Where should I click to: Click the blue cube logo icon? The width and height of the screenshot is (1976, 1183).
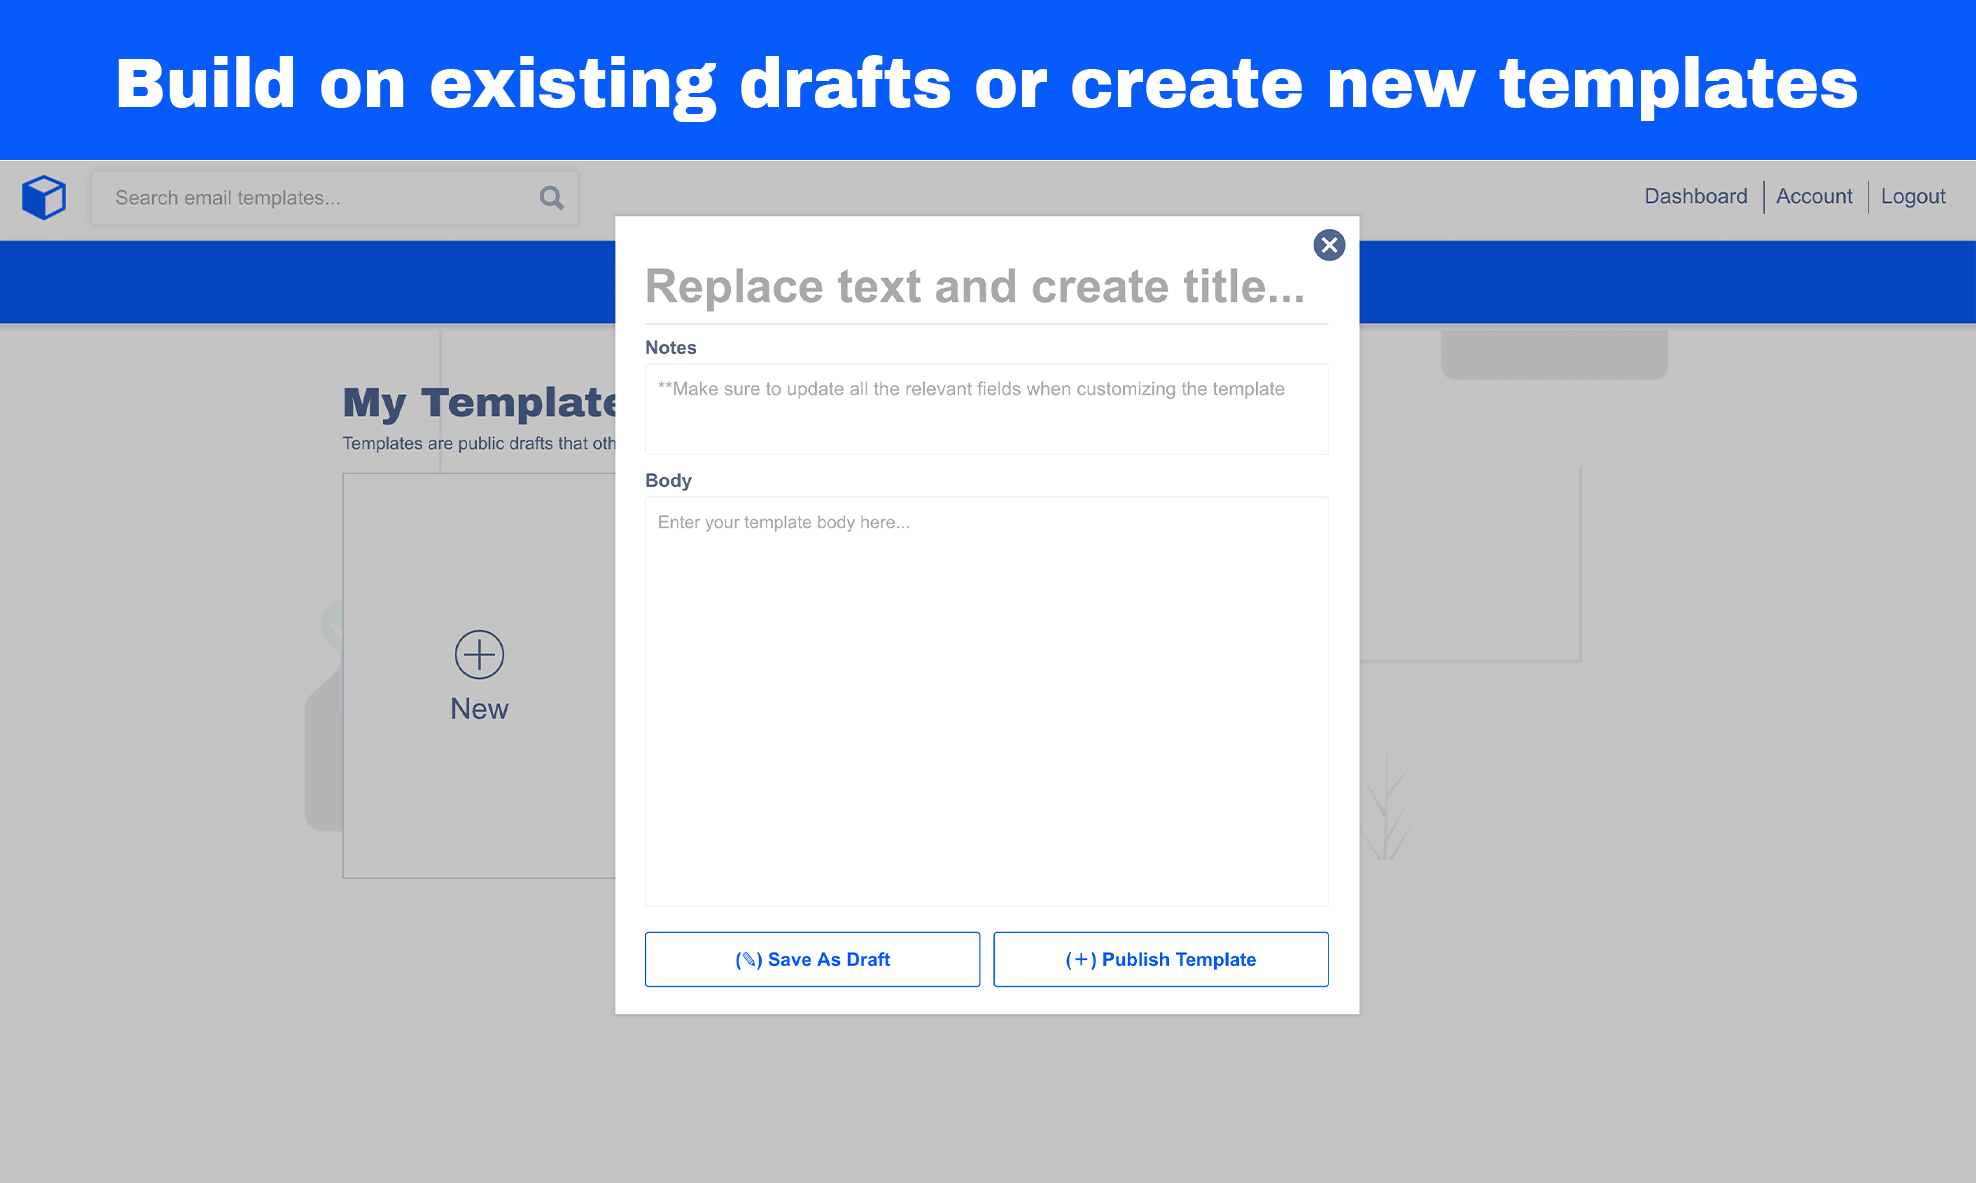[44, 197]
